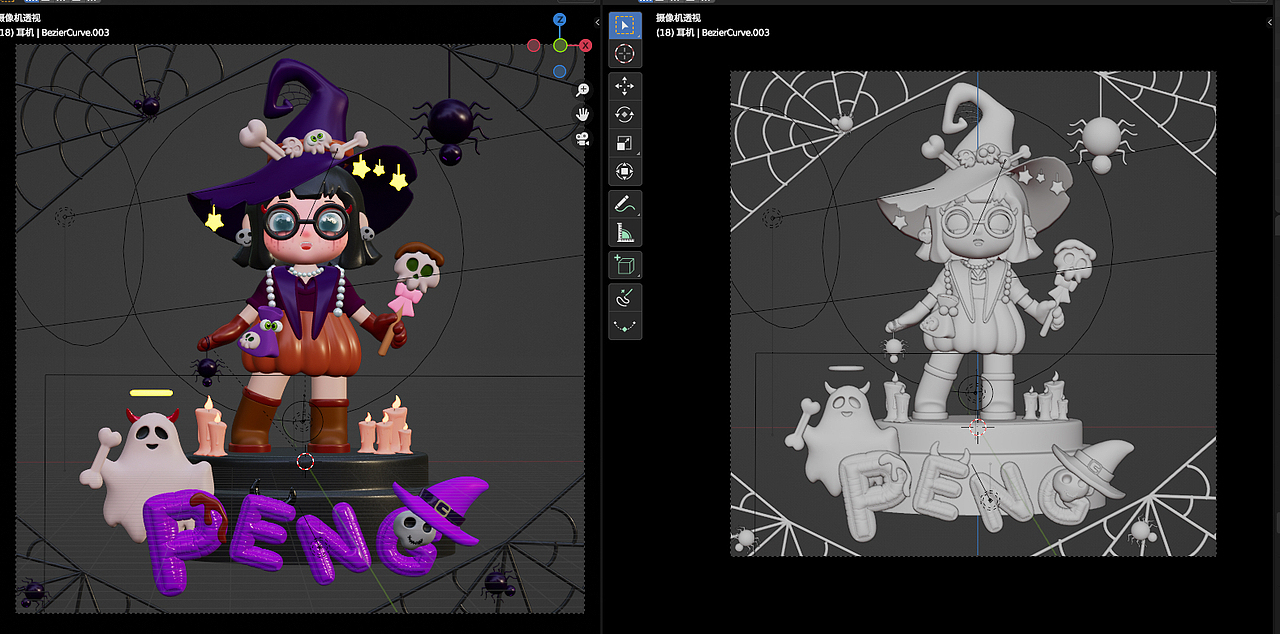Click the left viewport's "摄像机透视" label
Screen dimensions: 1280x634
pyautogui.click(x=22, y=18)
